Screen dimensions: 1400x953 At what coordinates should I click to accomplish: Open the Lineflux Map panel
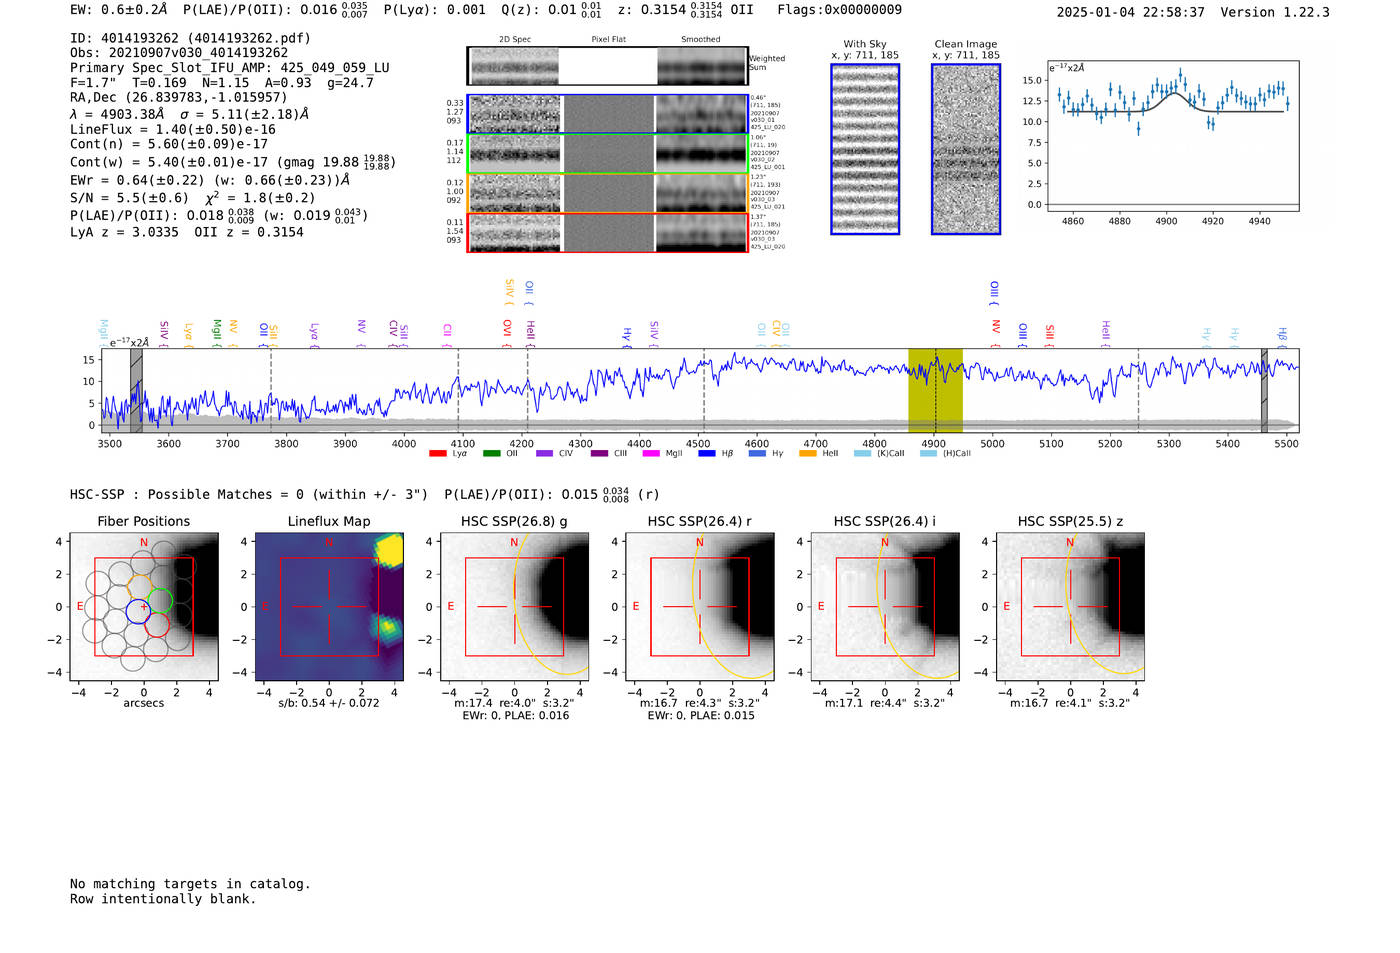329,607
